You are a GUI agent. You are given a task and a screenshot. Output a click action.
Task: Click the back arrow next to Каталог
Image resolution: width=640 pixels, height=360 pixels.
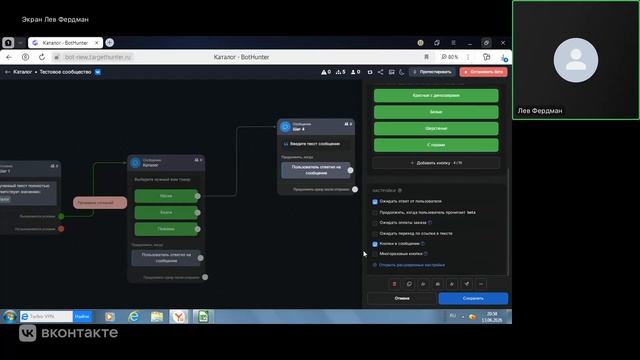pos(7,72)
